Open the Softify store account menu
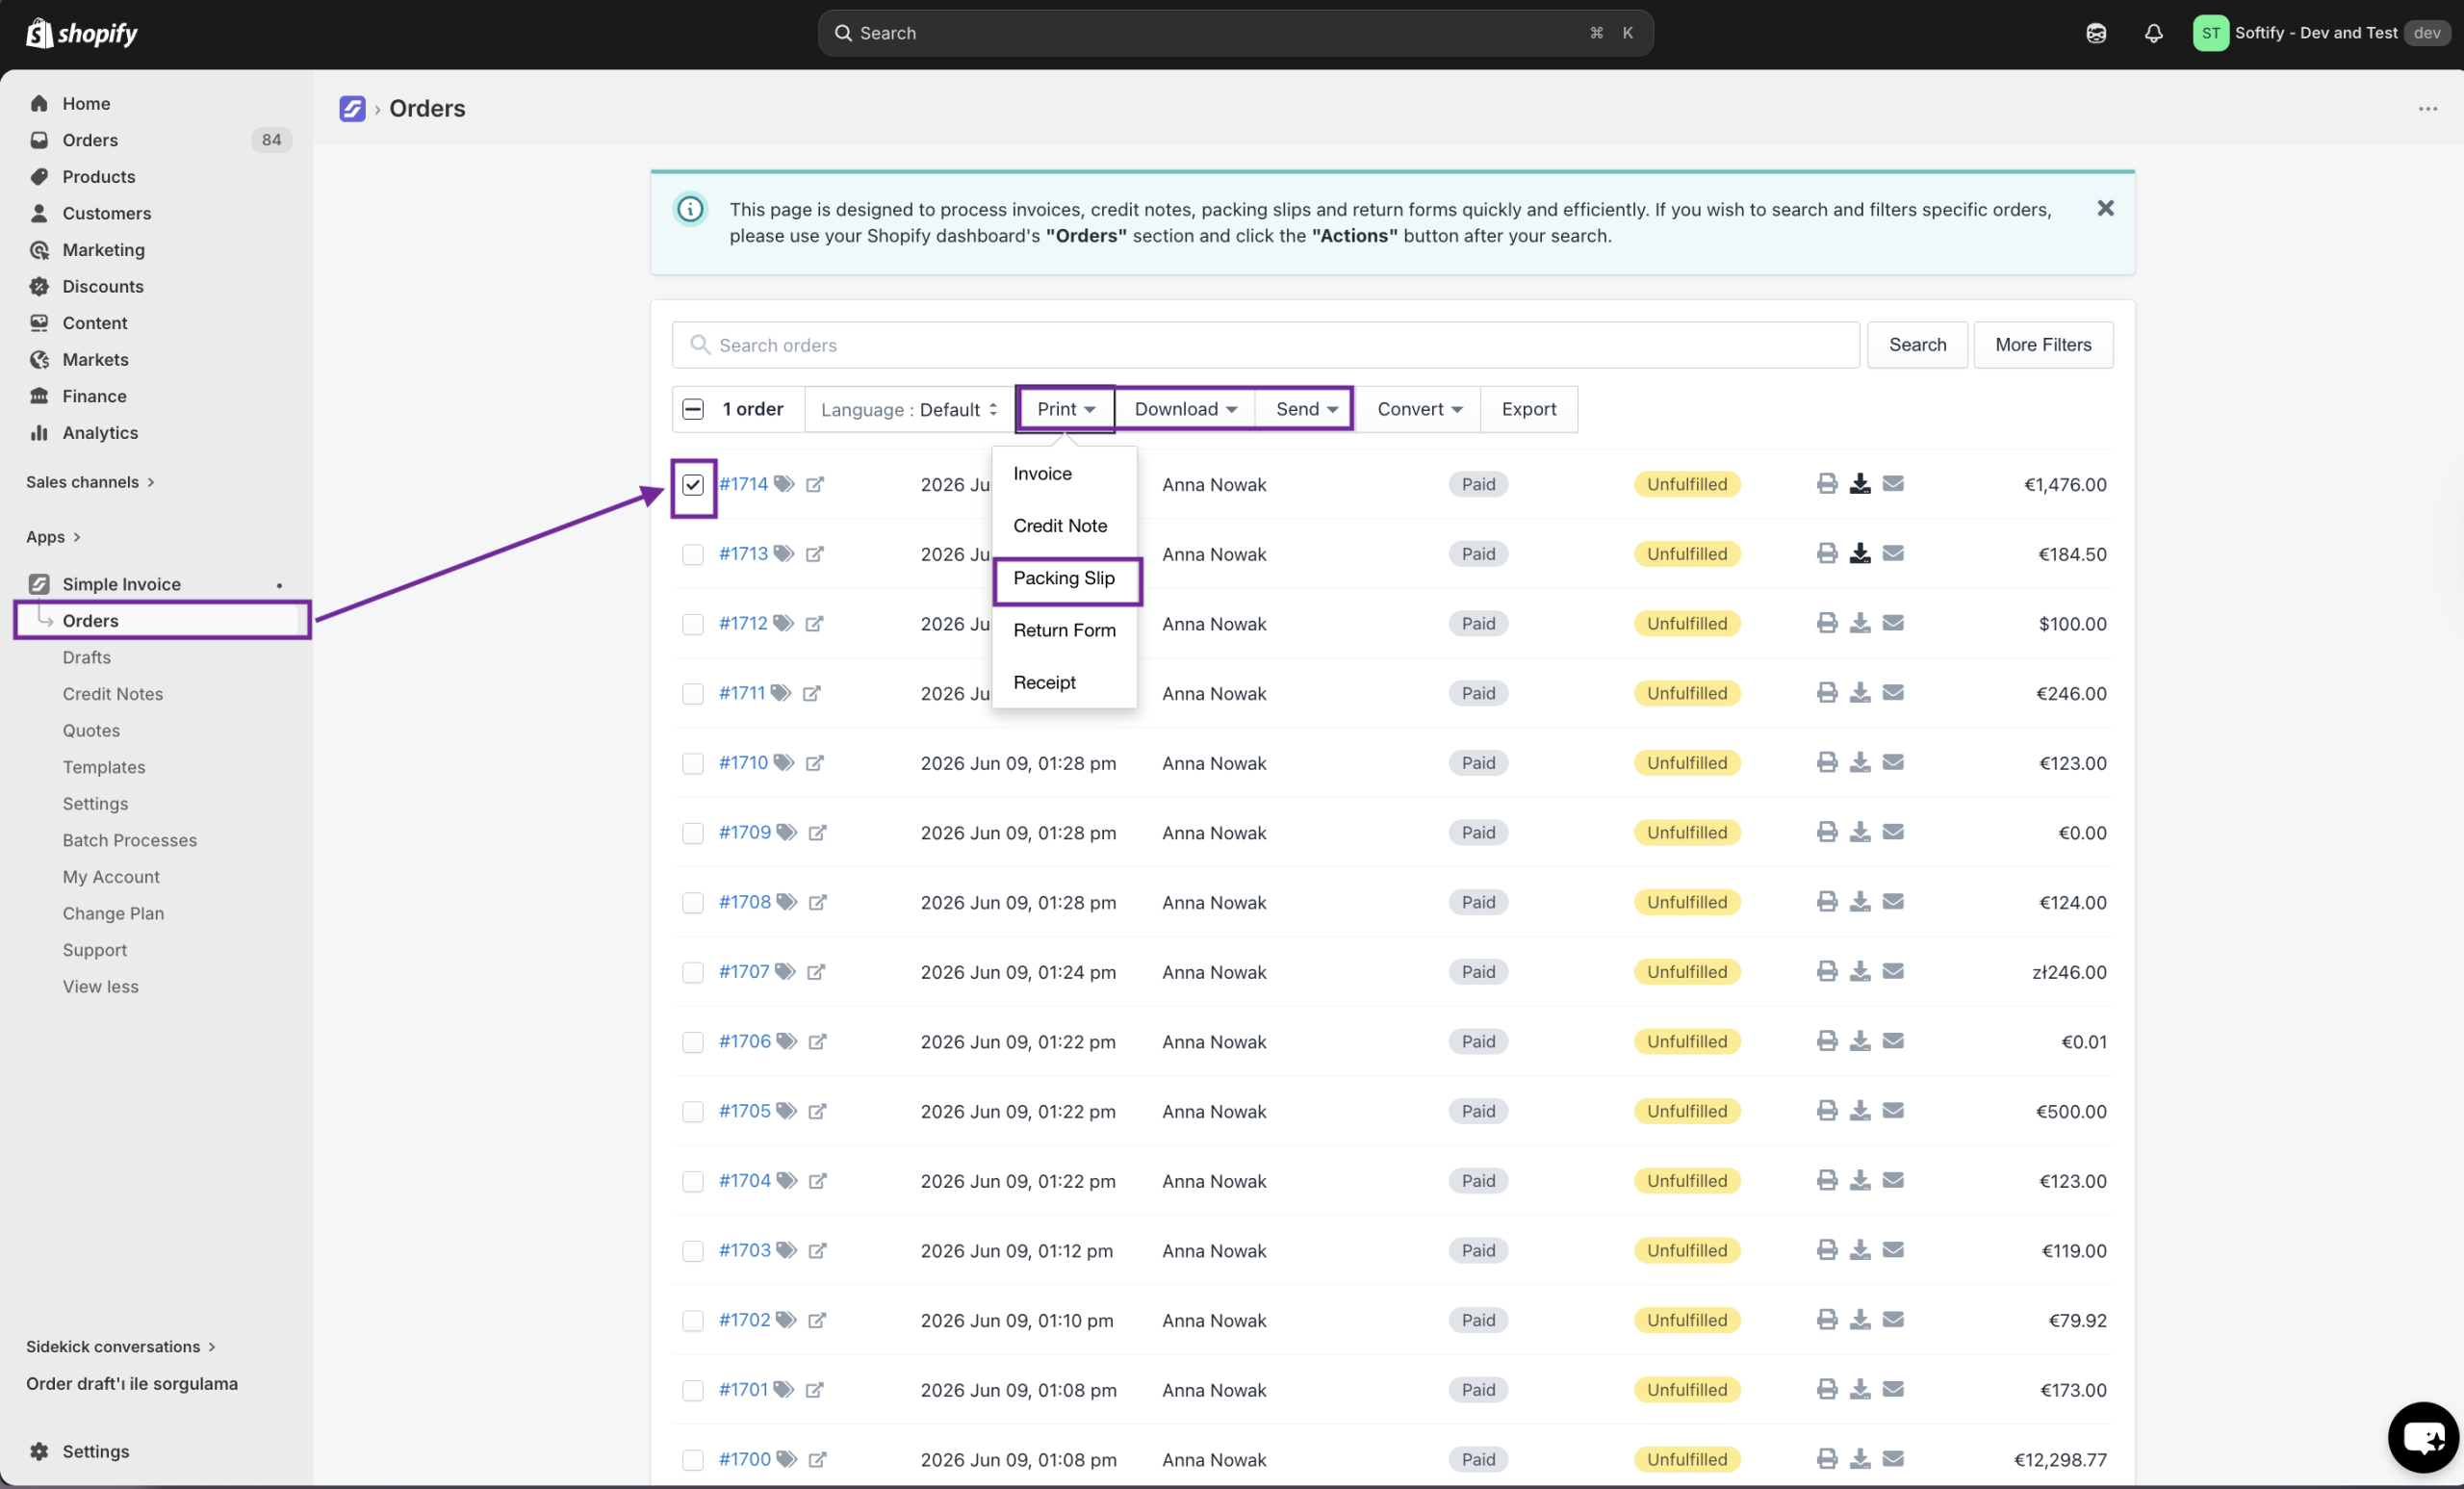This screenshot has width=2464, height=1489. (2321, 33)
